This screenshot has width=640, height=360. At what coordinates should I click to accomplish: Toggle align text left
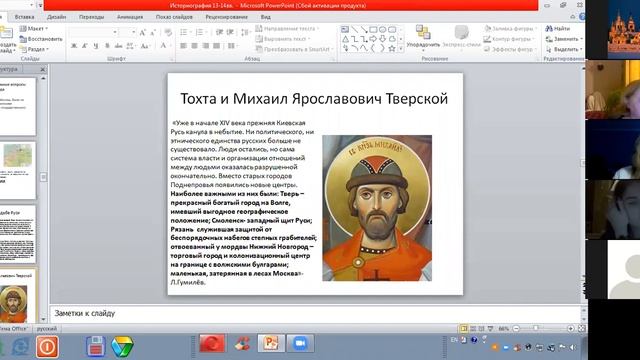(x=184, y=46)
